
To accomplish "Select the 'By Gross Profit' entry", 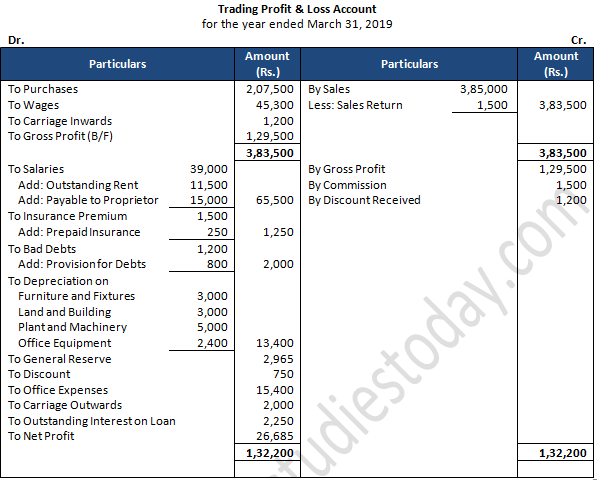I will (x=346, y=169).
